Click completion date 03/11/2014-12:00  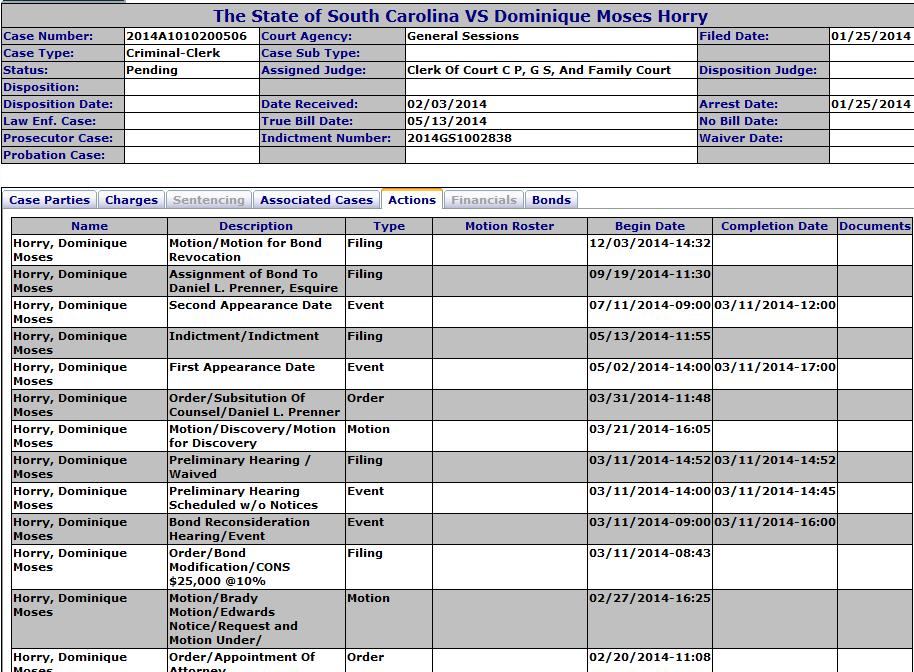coord(775,305)
